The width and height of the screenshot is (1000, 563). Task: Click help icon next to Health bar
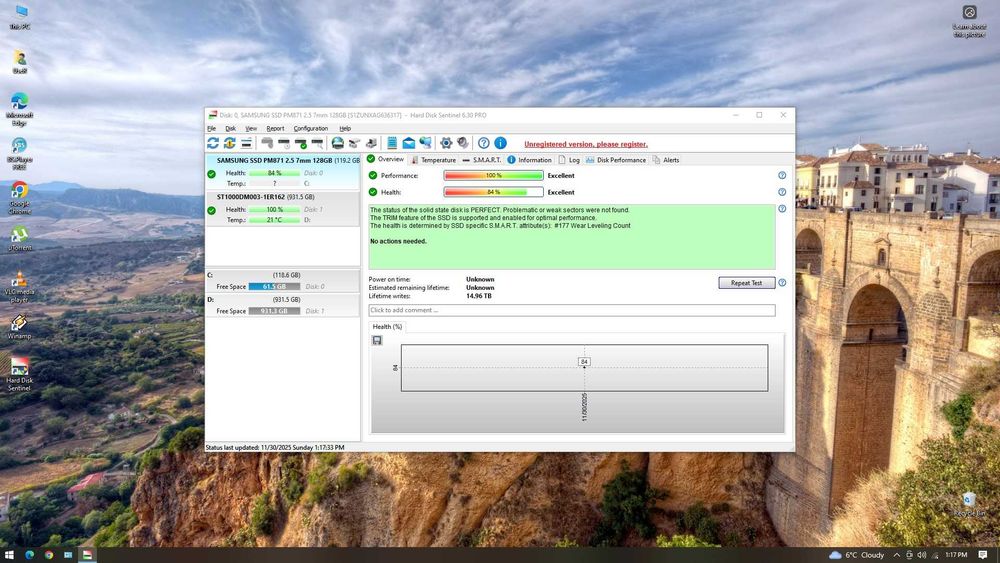(x=782, y=192)
